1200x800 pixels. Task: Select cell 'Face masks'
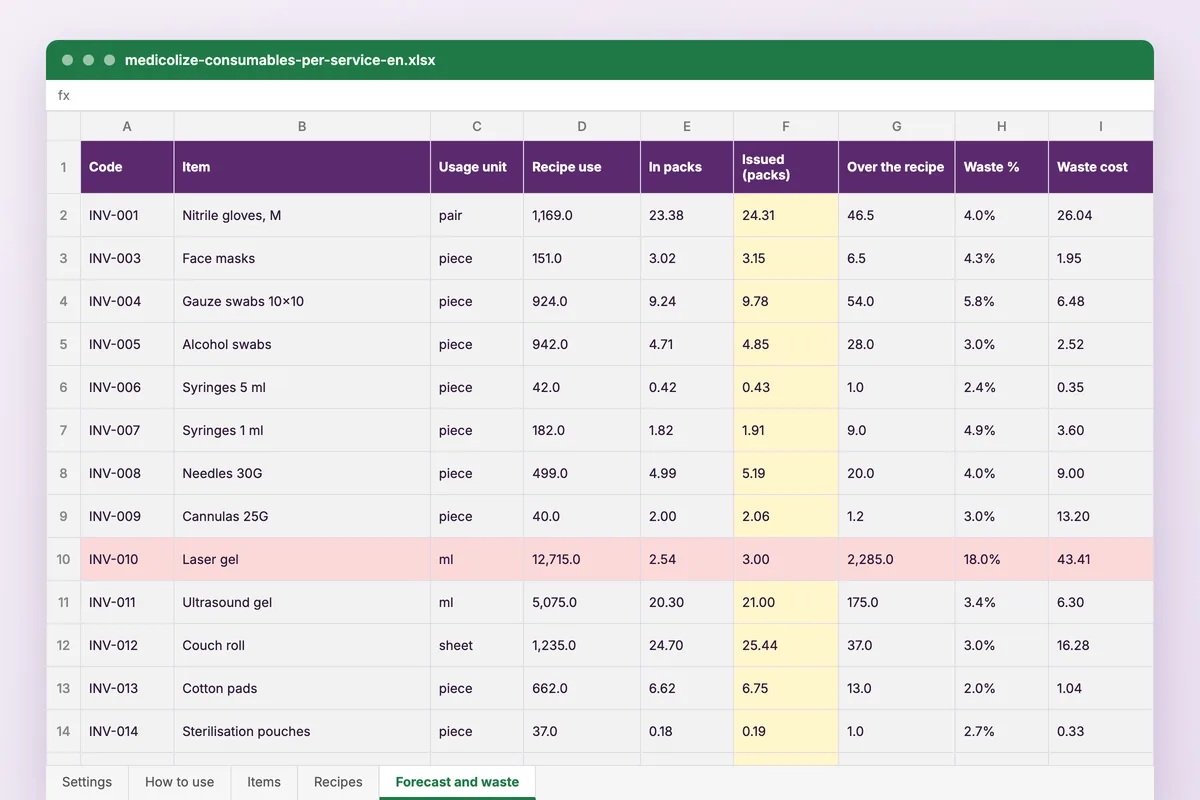click(302, 258)
